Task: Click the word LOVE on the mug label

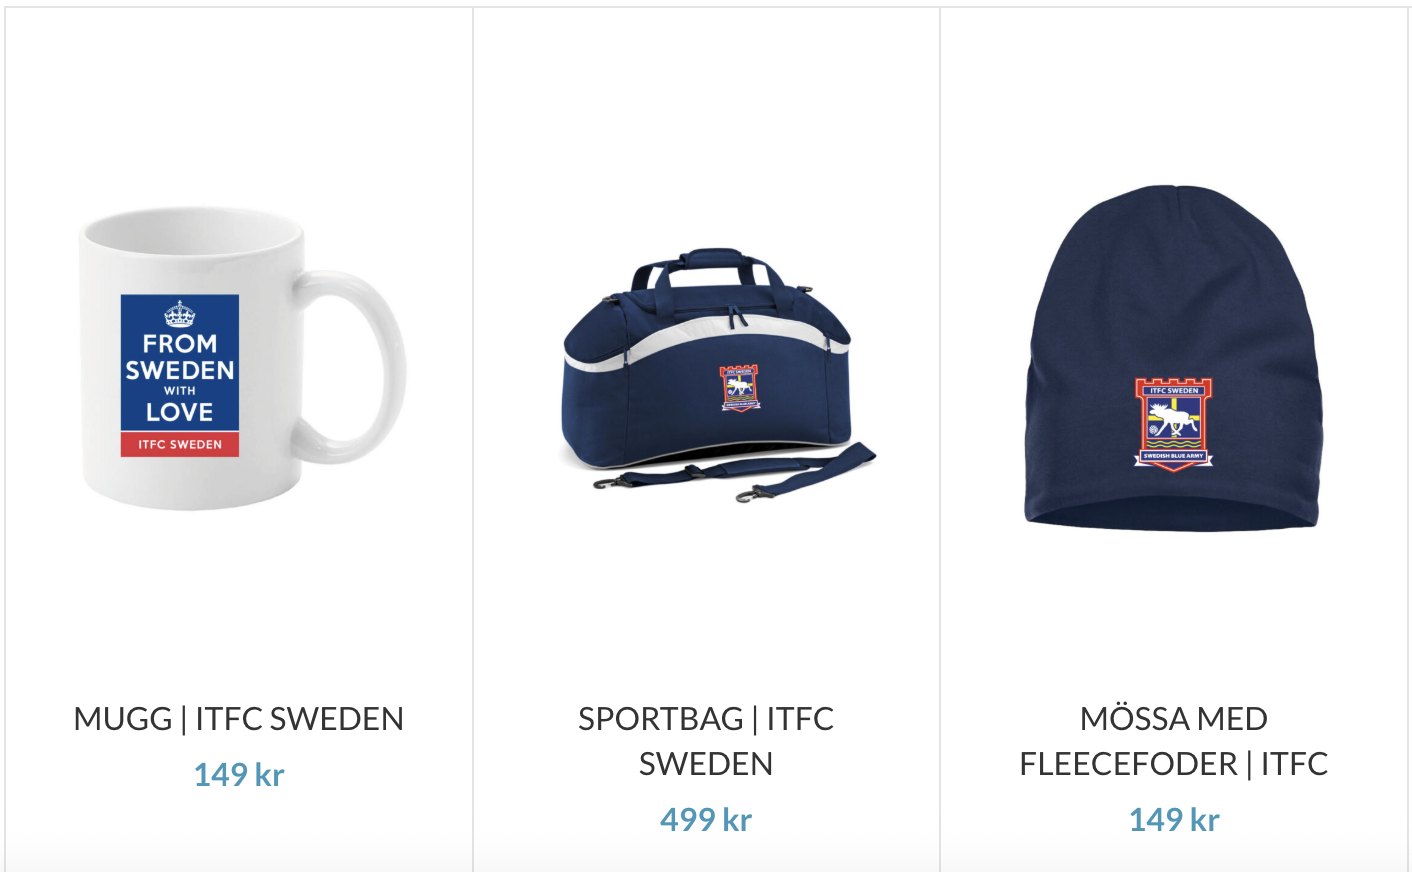Action: coord(180,412)
